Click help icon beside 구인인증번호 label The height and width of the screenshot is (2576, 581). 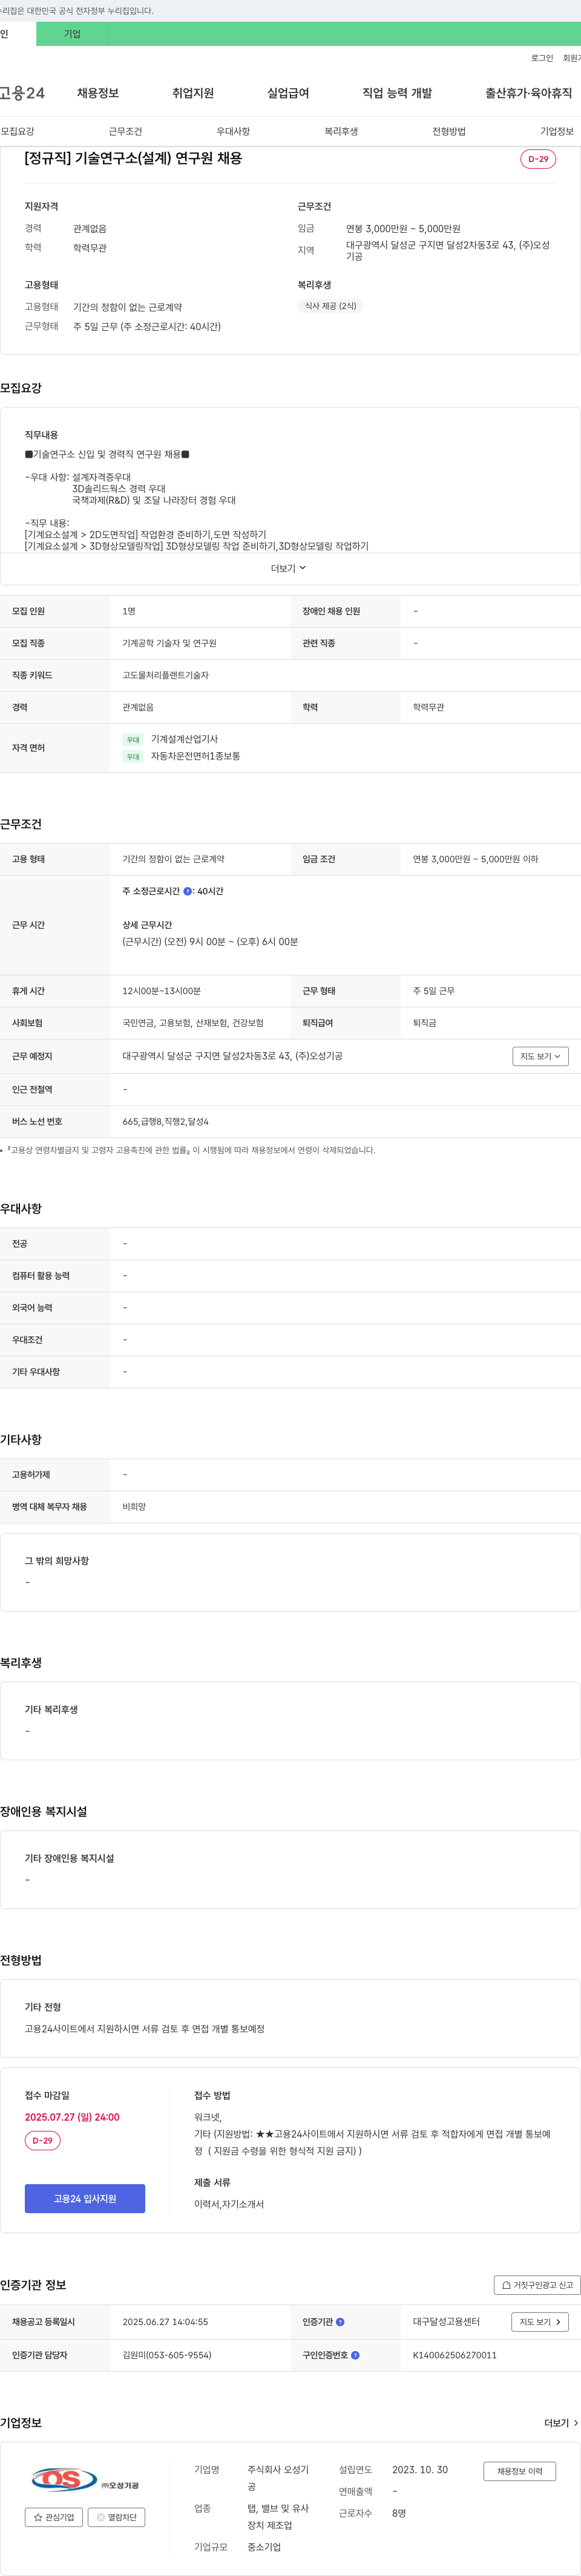355,2355
